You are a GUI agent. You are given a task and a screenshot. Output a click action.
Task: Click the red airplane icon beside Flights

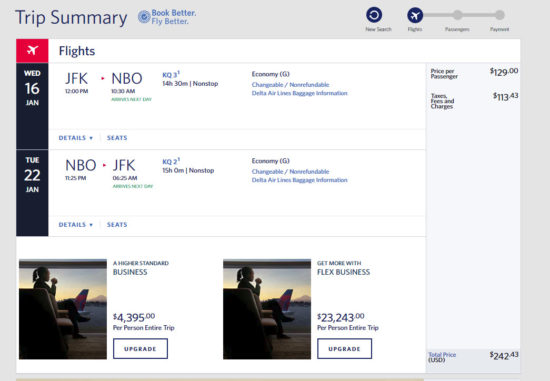pos(32,51)
